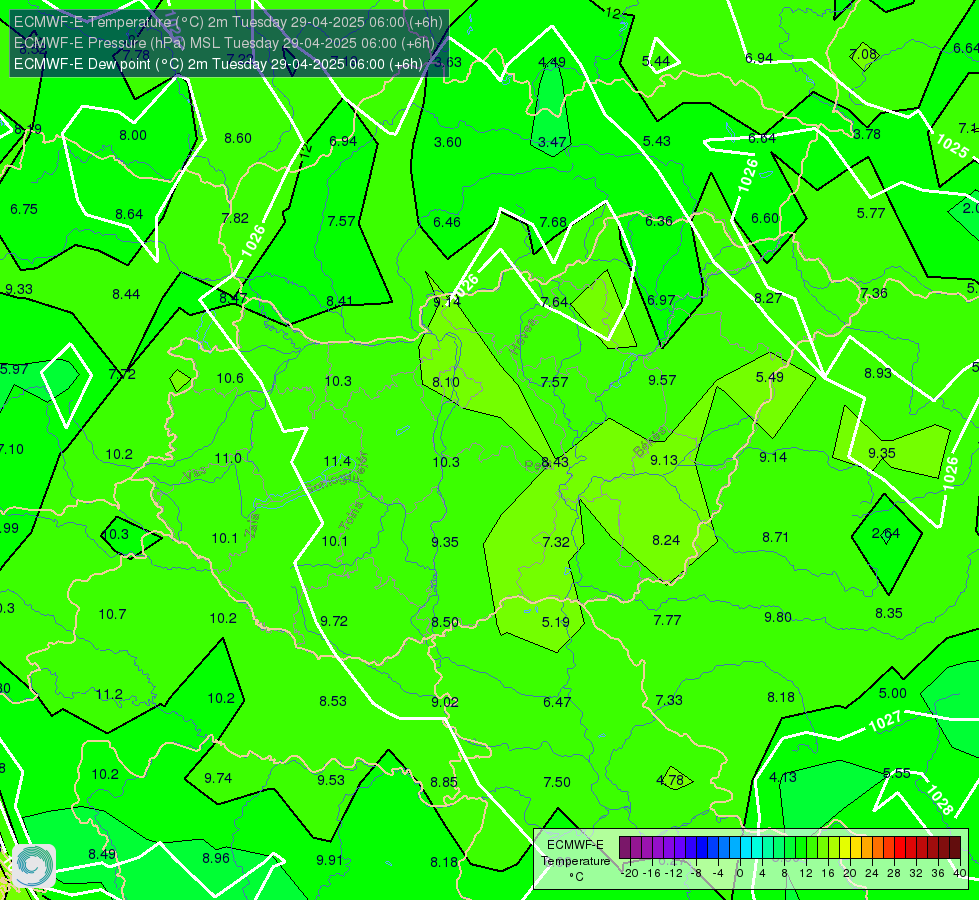Click the Békés county label
979x900 pixels.
tap(649, 442)
